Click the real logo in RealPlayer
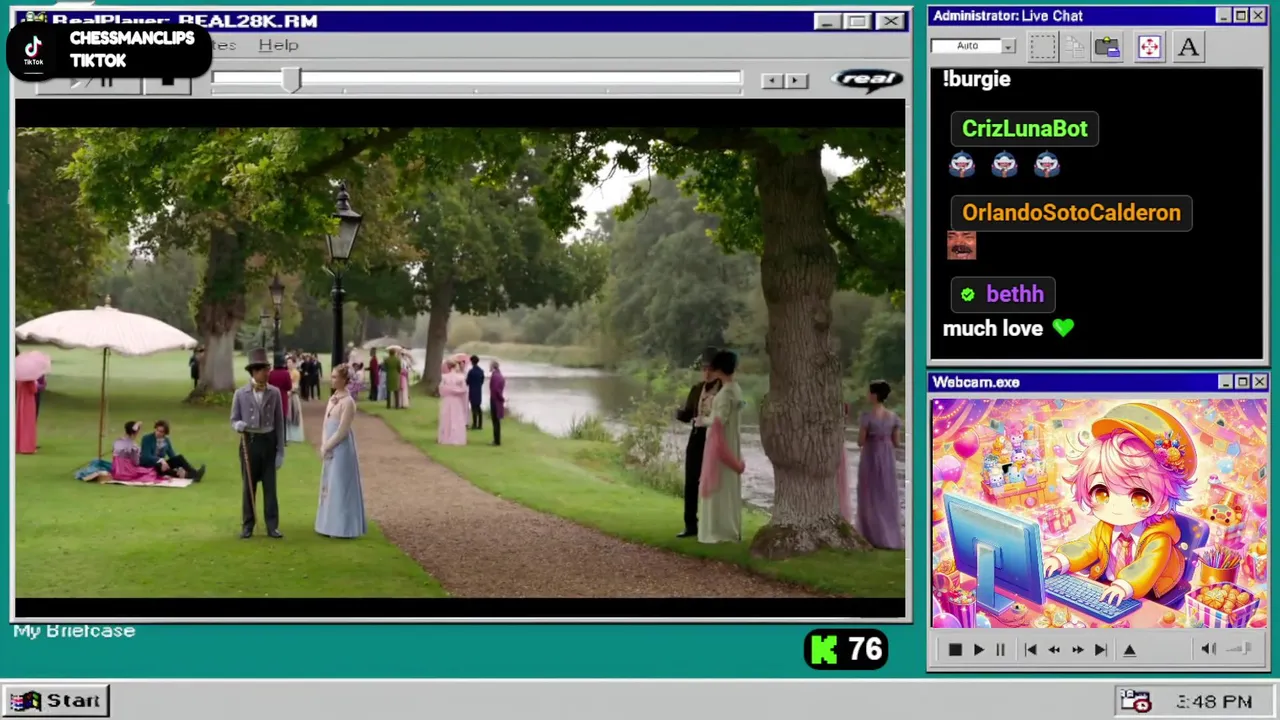 point(867,80)
